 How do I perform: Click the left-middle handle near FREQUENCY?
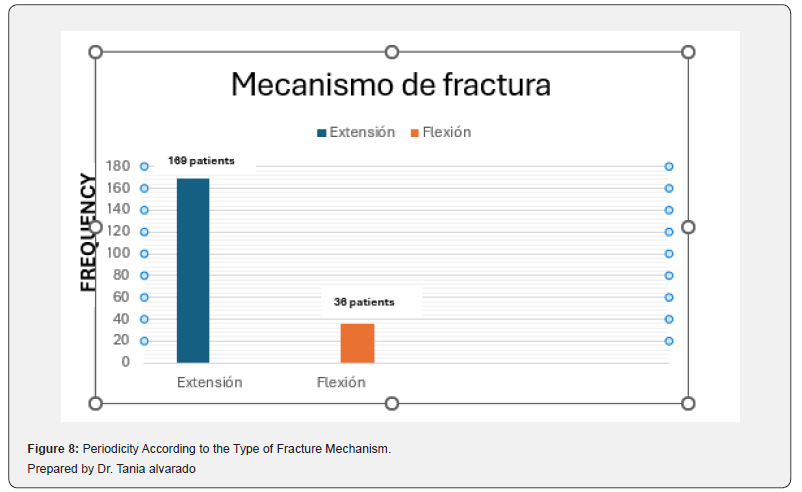(x=96, y=227)
